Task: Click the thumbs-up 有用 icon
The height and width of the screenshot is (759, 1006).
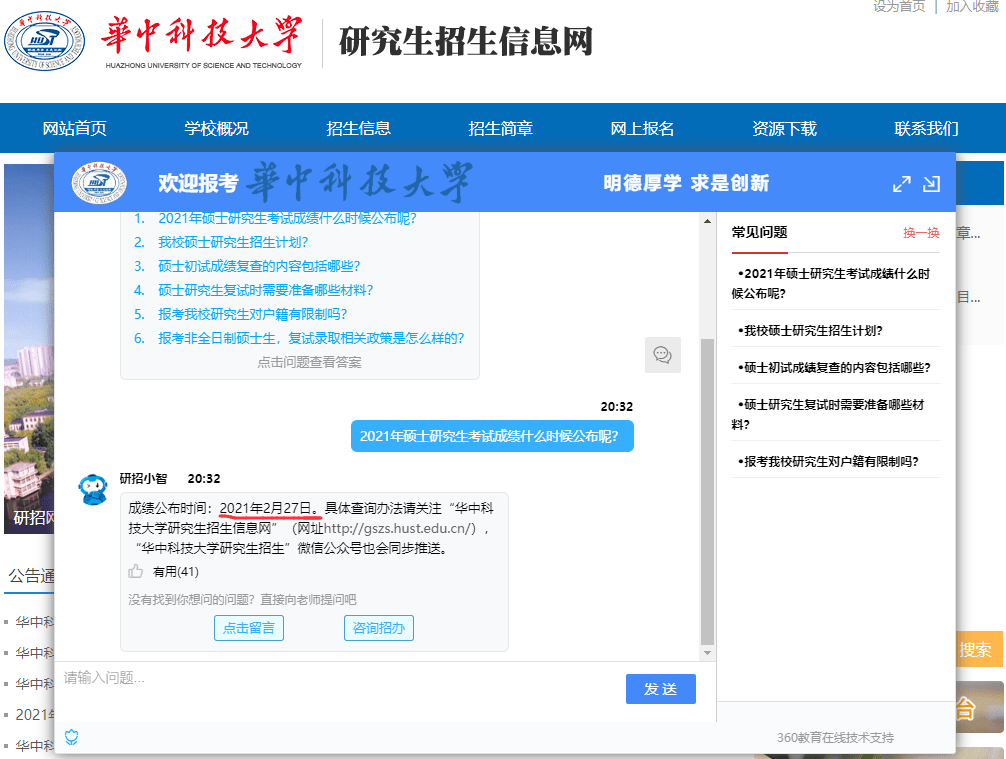Action: coord(135,571)
